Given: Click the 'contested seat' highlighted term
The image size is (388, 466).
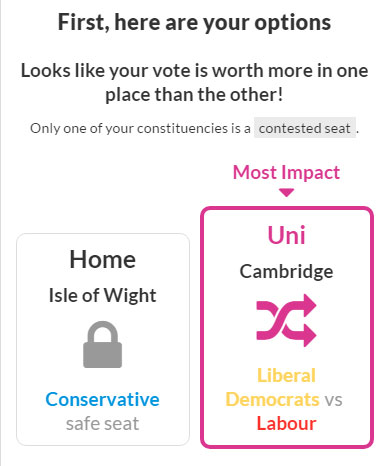Looking at the screenshot, I should [x=305, y=128].
